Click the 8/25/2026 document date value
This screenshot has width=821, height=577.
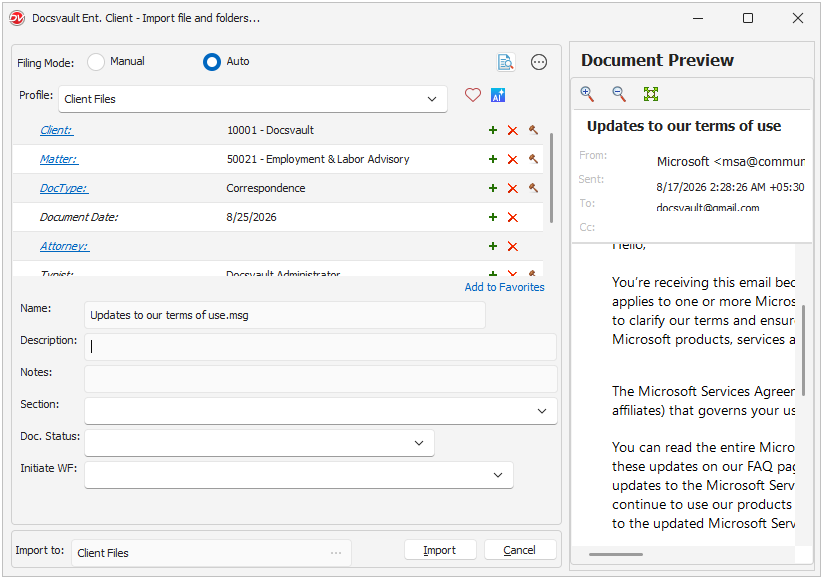pos(251,217)
